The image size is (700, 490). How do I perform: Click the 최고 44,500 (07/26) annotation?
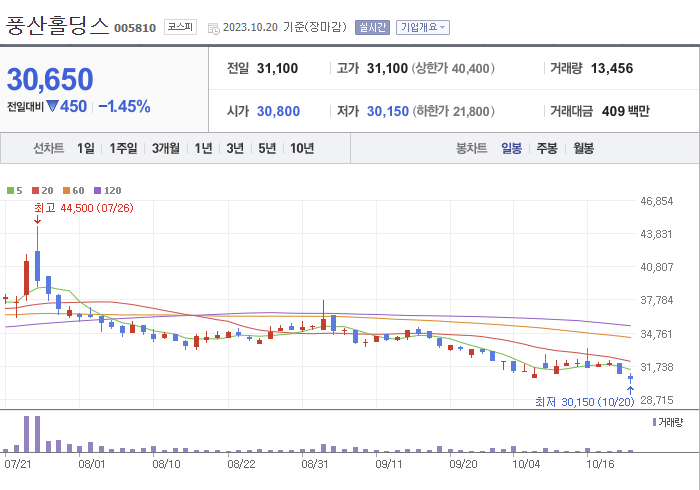84,208
